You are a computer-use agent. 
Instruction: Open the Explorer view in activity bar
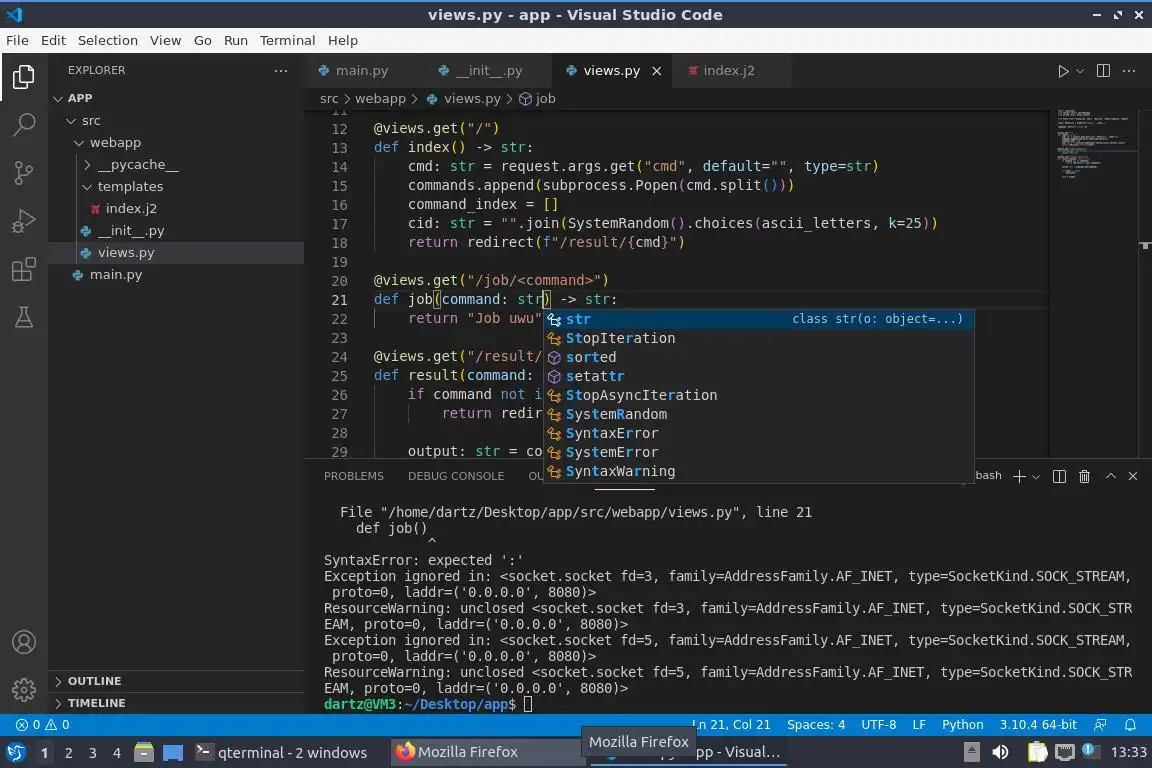pyautogui.click(x=24, y=76)
